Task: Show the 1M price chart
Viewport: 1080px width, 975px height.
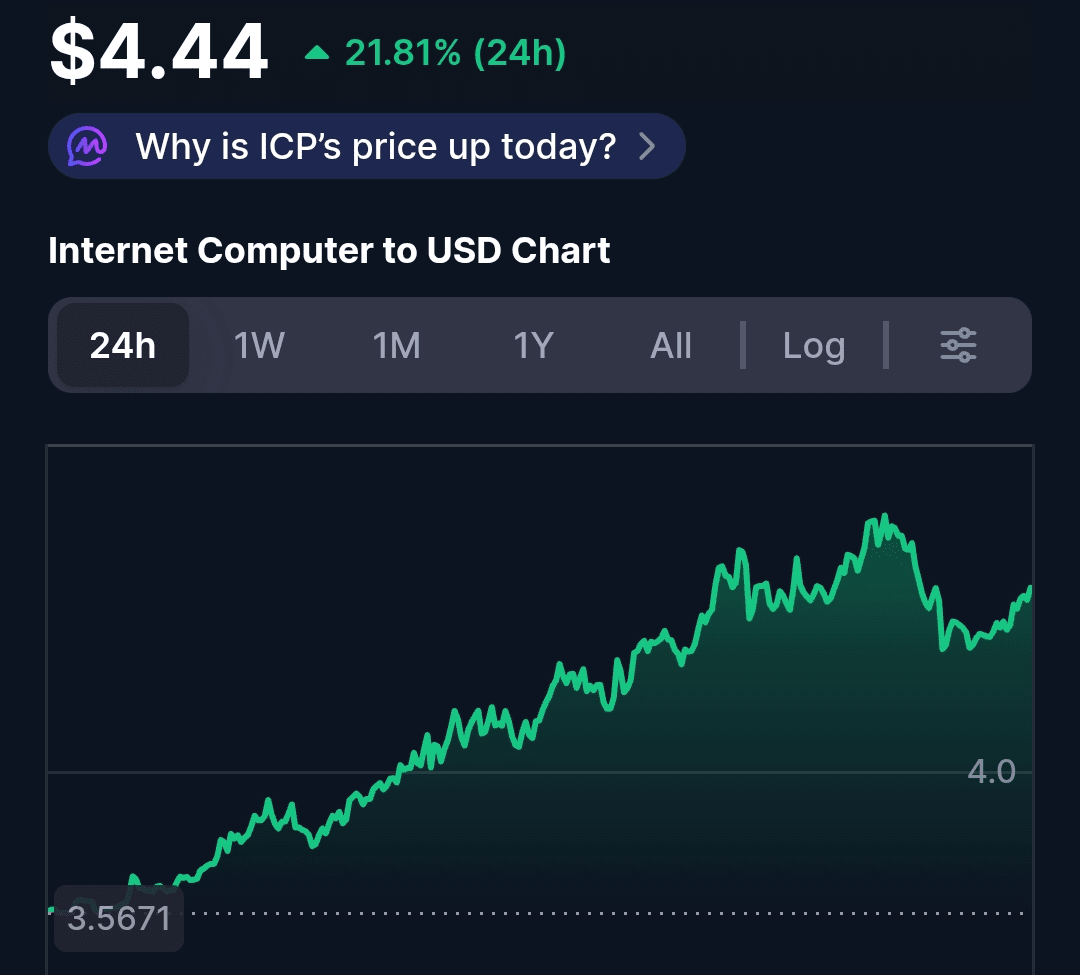Action: 396,345
